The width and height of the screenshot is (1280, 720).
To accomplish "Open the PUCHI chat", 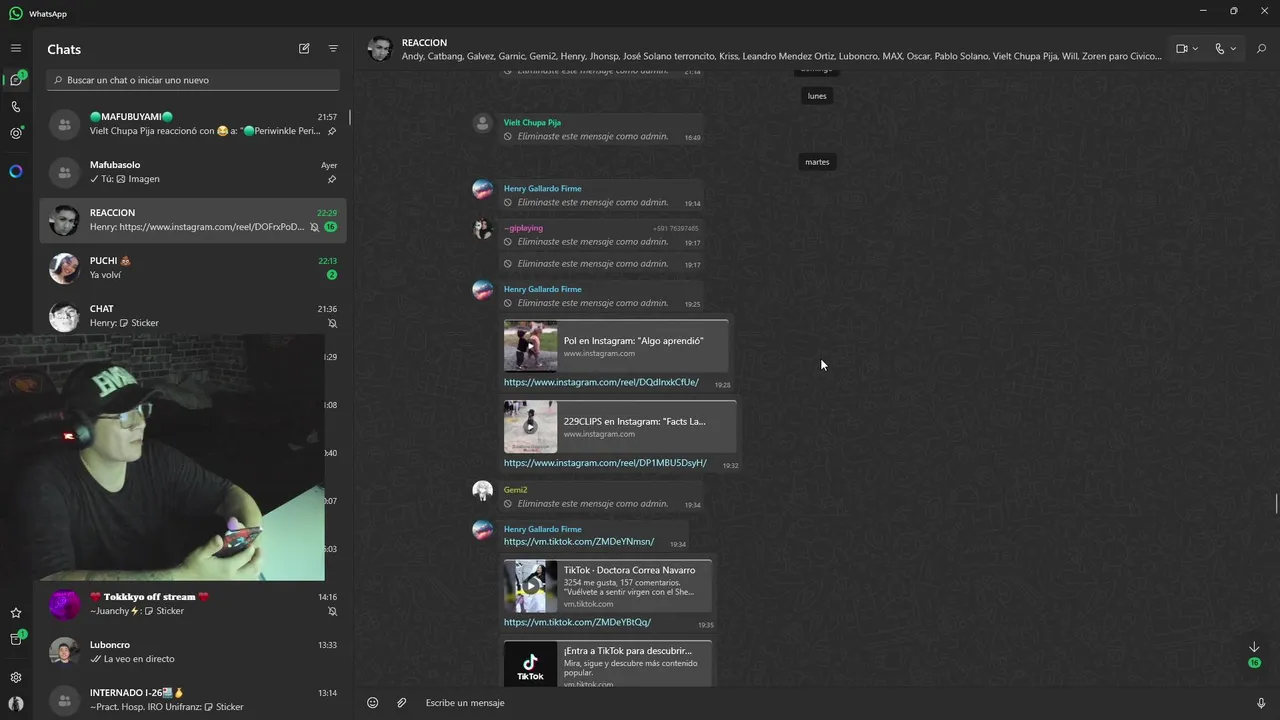I will (193, 268).
